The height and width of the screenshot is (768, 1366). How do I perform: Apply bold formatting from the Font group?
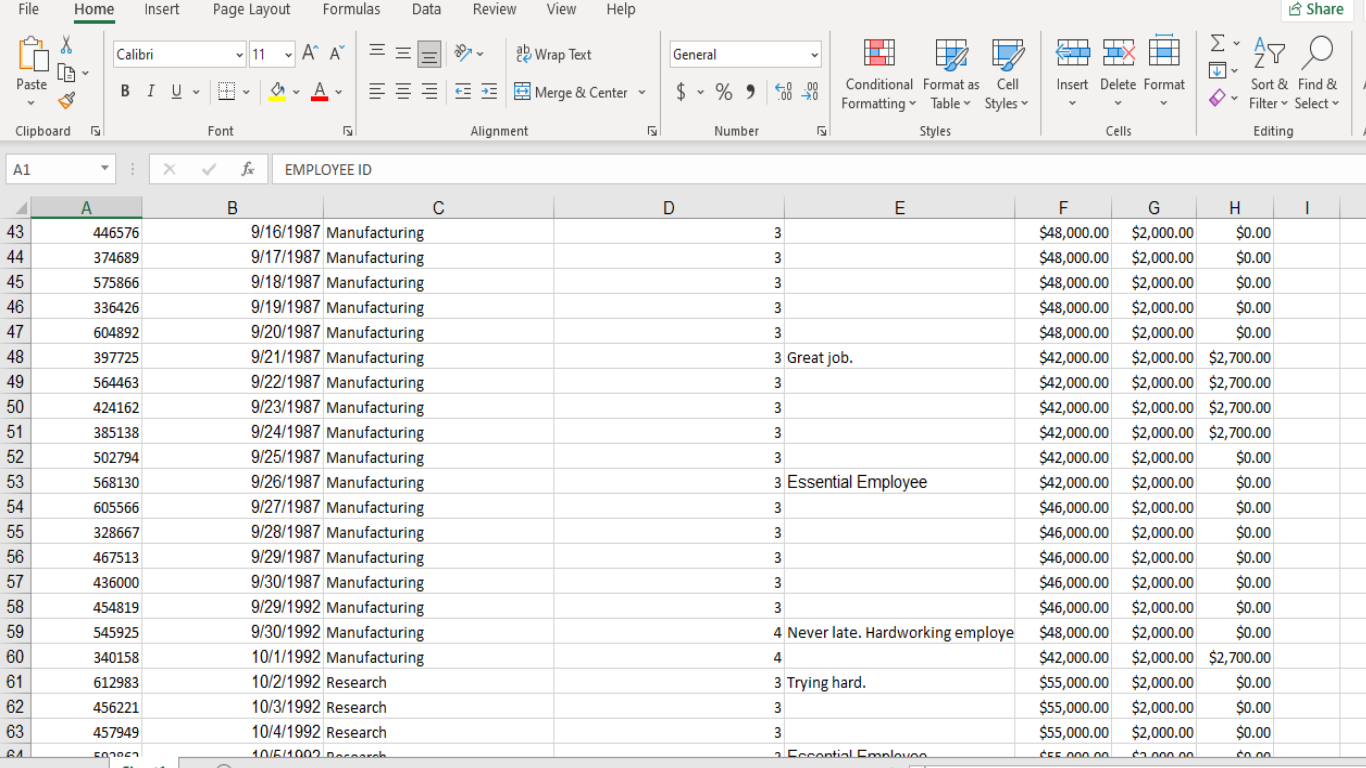coord(124,91)
